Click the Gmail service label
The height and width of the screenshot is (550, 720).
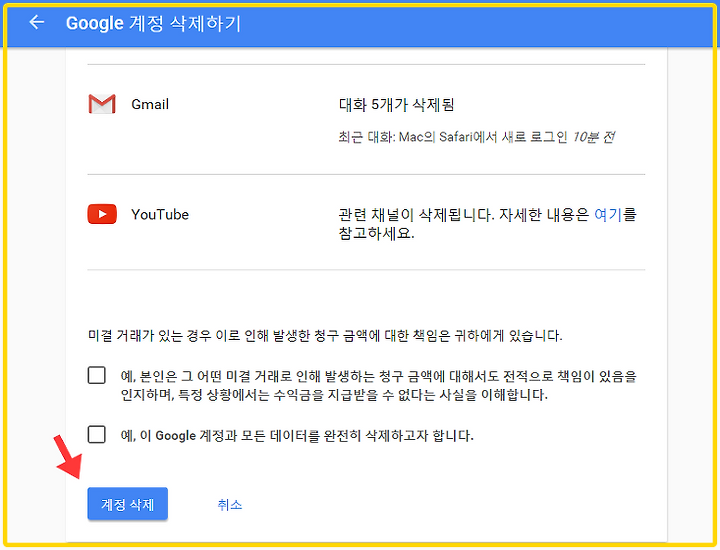pos(150,104)
